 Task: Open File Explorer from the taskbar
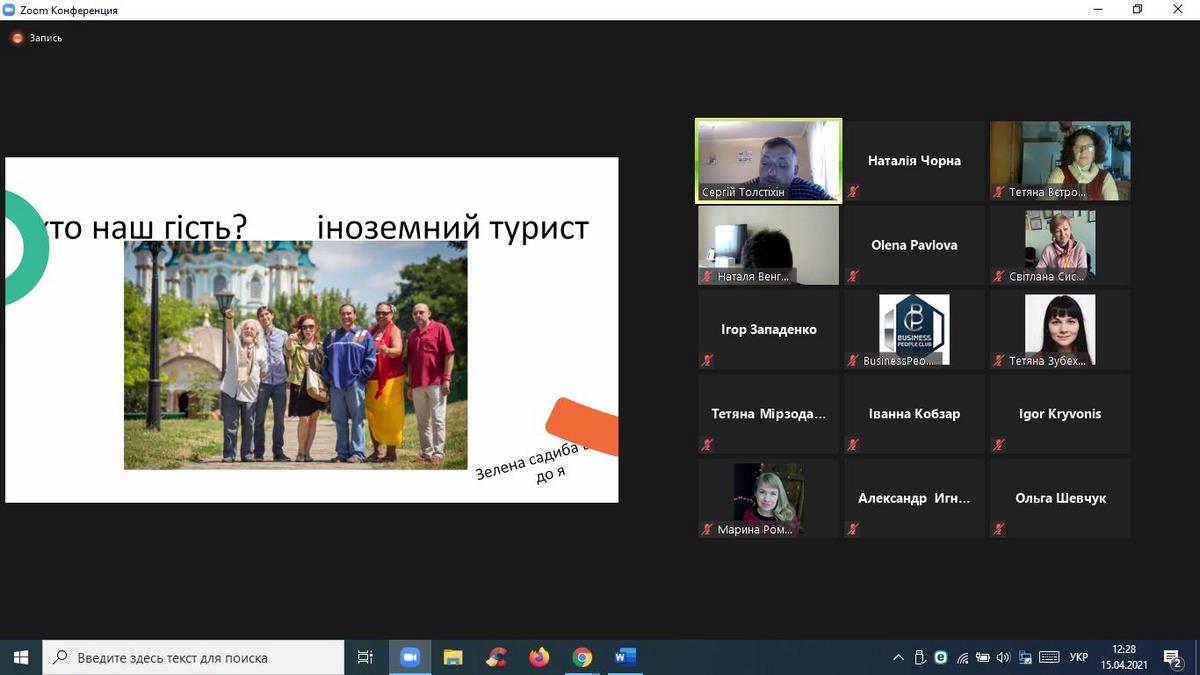pyautogui.click(x=453, y=657)
